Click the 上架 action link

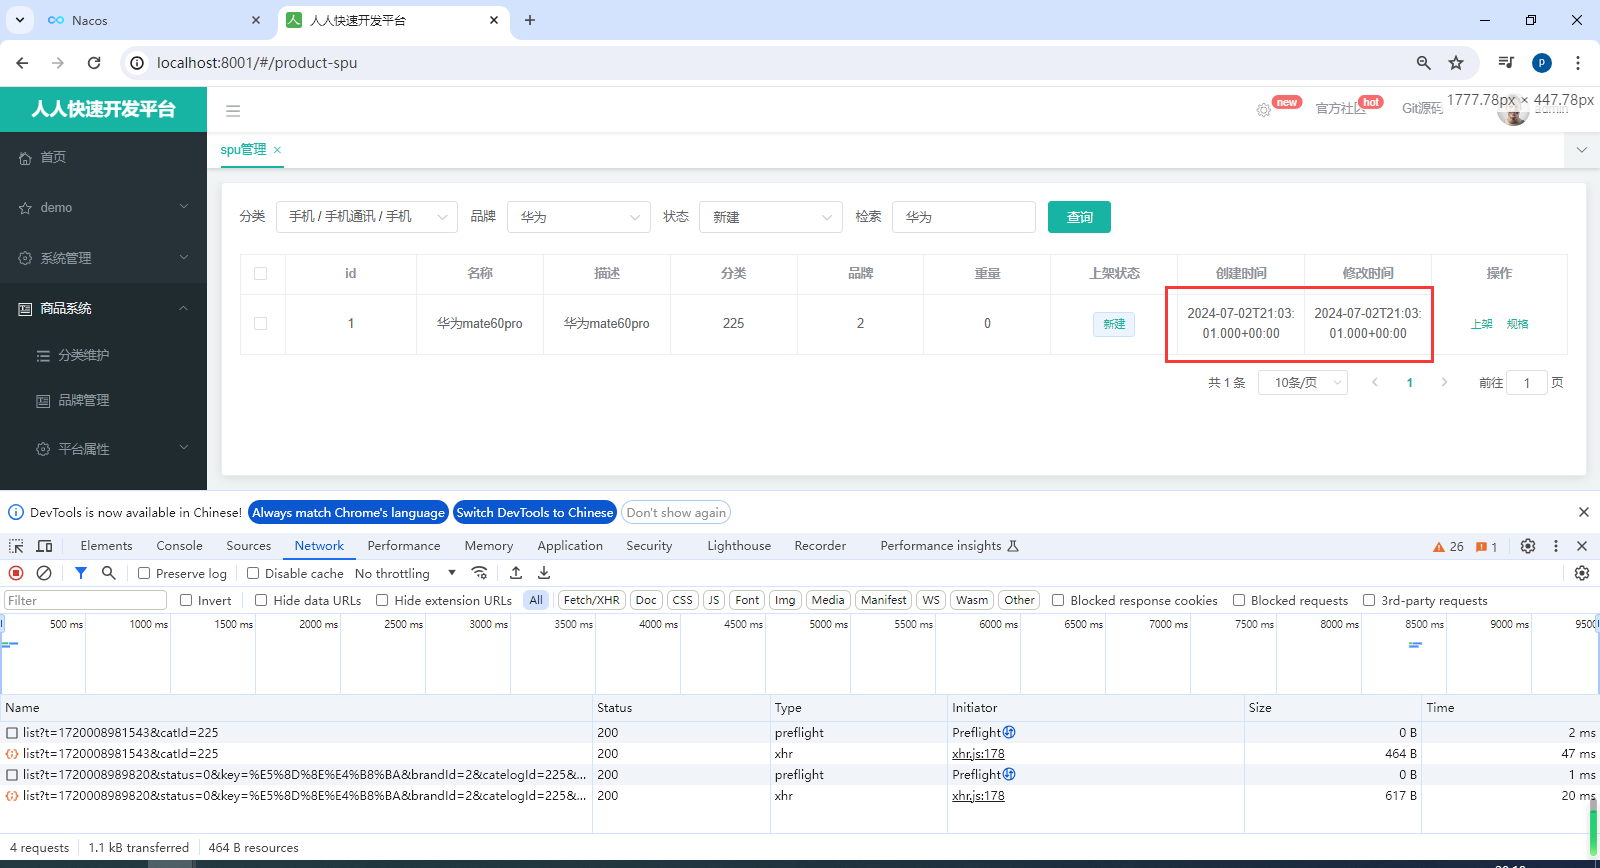point(1481,324)
